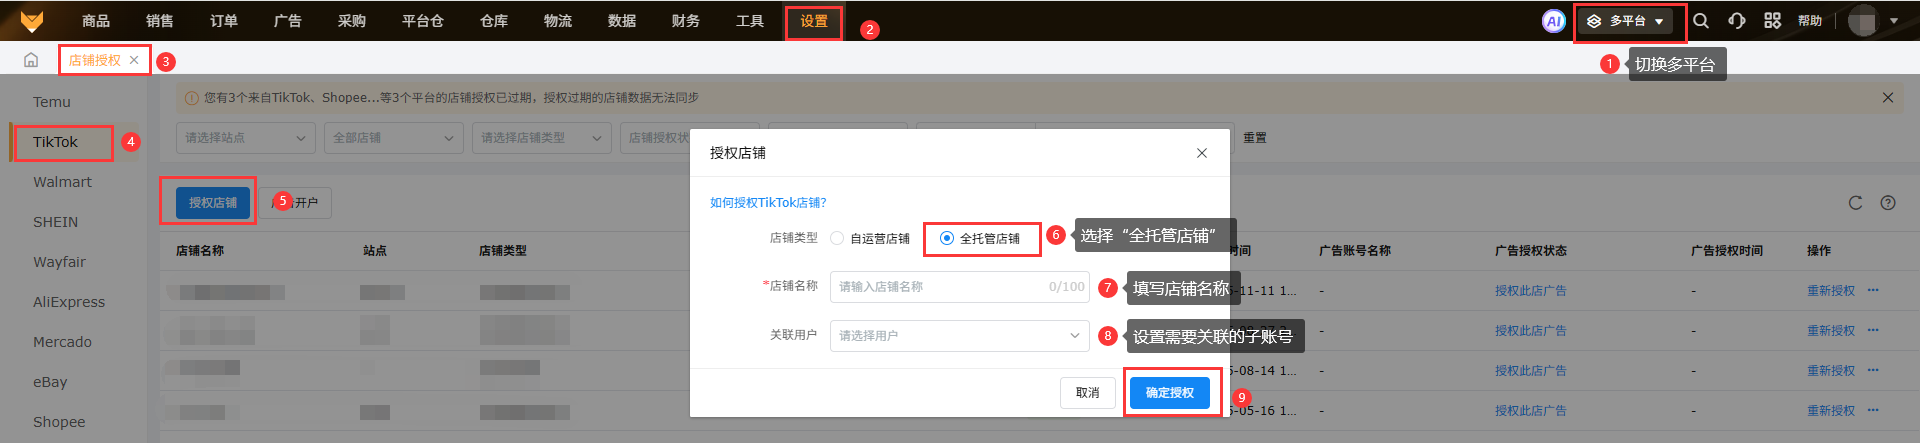Open more options in second row
The height and width of the screenshot is (443, 1920).
[1873, 330]
